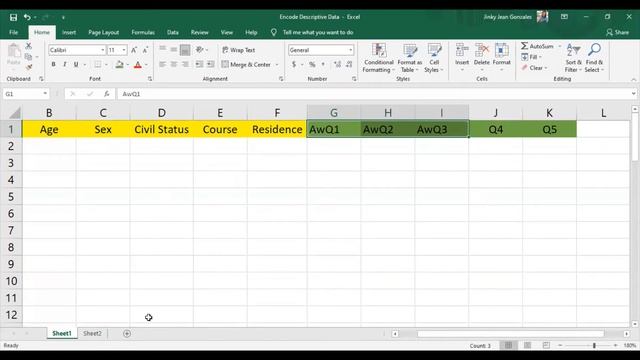This screenshot has height=360, width=640.
Task: Toggle Align Left
Action: pyautogui.click(x=162, y=64)
